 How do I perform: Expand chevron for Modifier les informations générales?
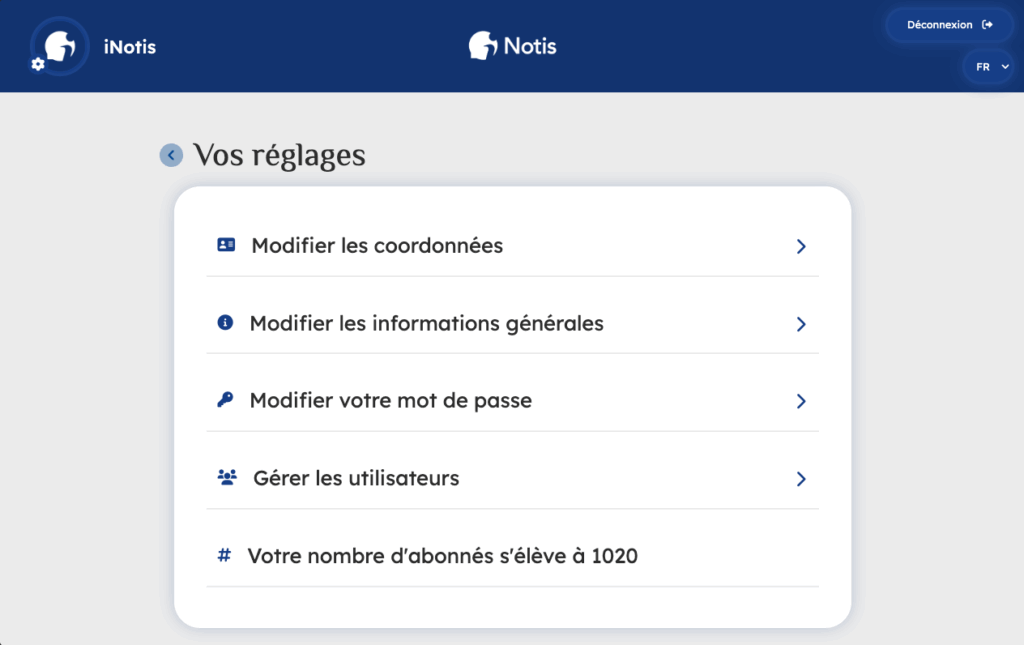pos(801,324)
